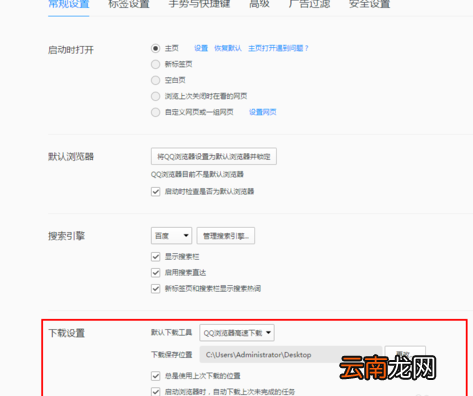Viewport: 473px width, 396px height.
Task: Click the 默认浏览器 section label
Action: point(71,156)
